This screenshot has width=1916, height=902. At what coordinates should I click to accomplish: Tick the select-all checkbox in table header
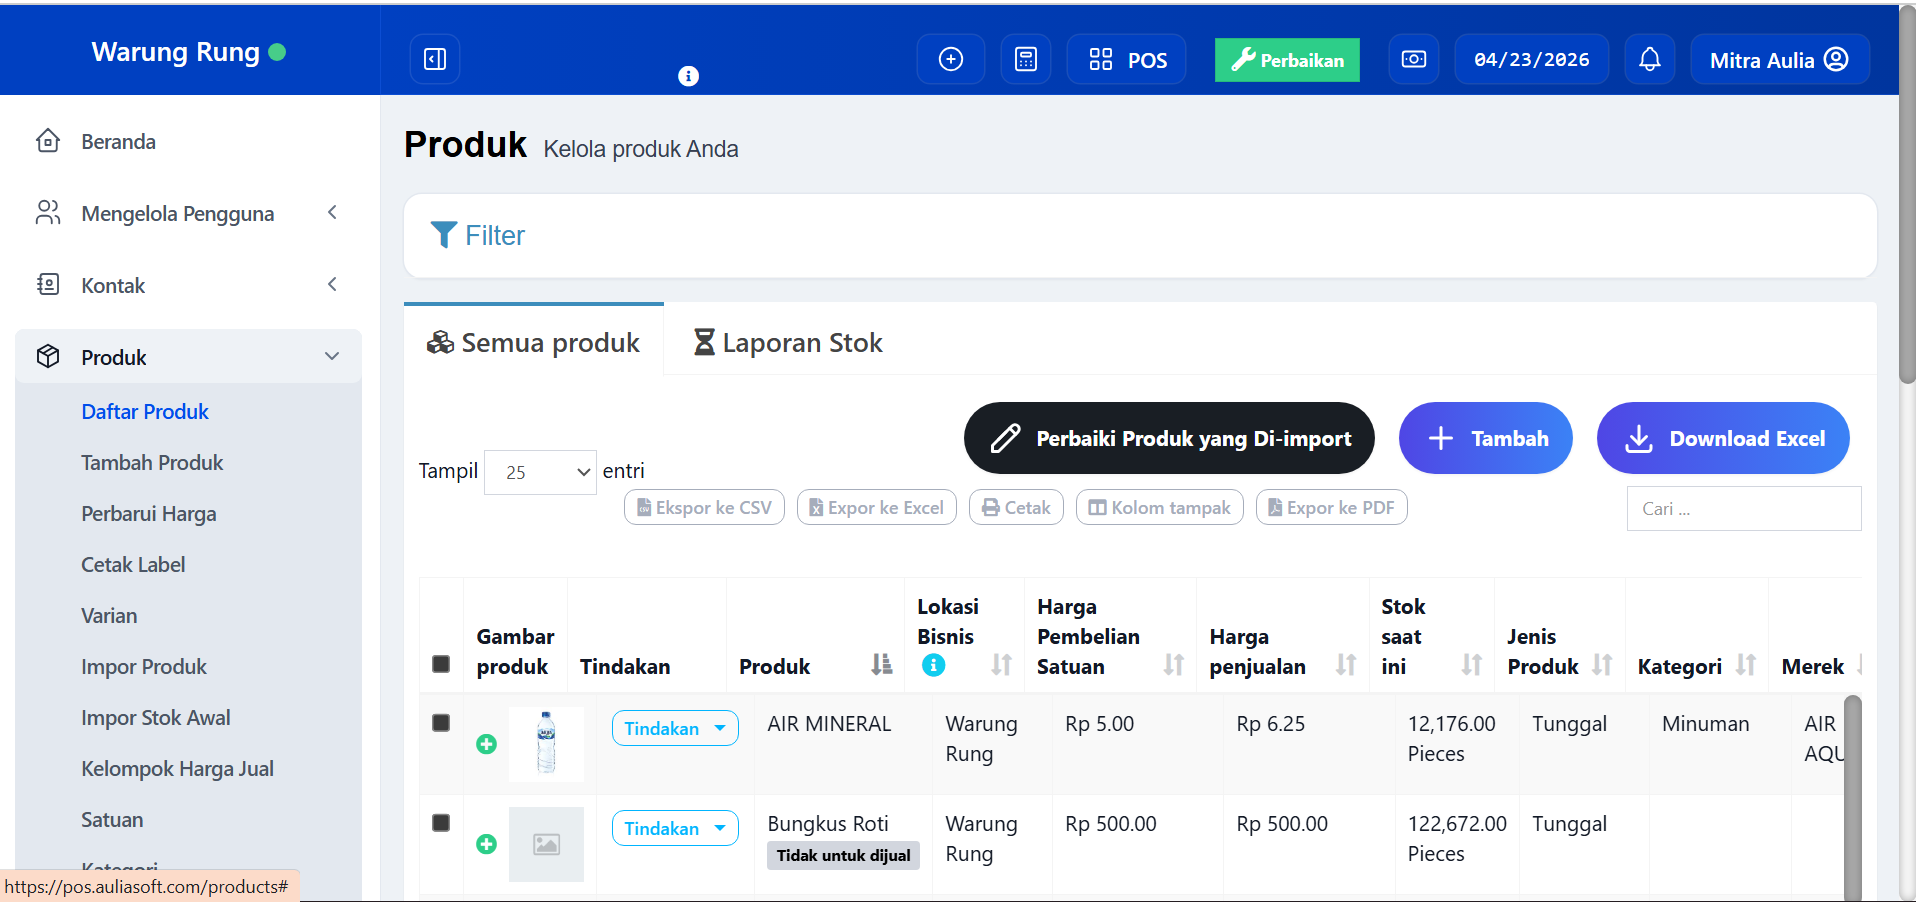(441, 665)
